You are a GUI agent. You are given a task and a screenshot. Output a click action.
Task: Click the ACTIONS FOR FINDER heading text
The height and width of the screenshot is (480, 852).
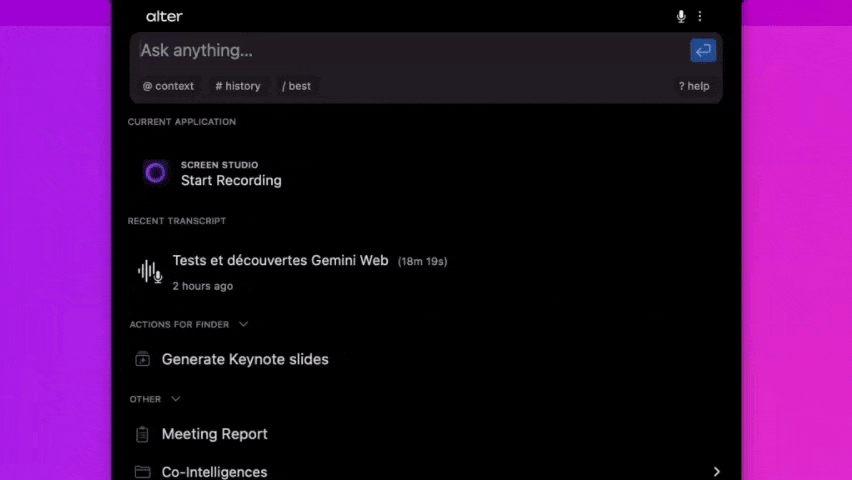point(179,325)
